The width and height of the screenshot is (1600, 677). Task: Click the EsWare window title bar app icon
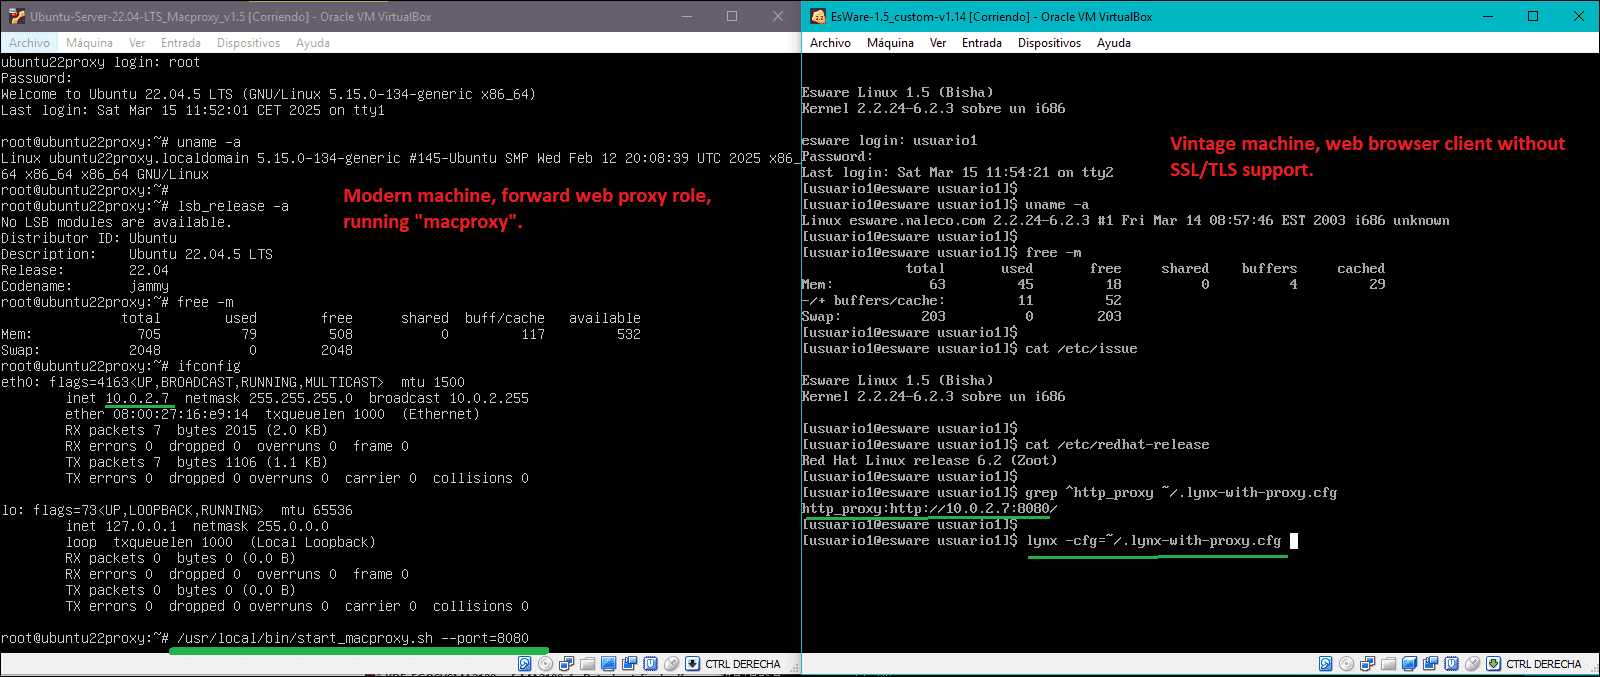817,16
